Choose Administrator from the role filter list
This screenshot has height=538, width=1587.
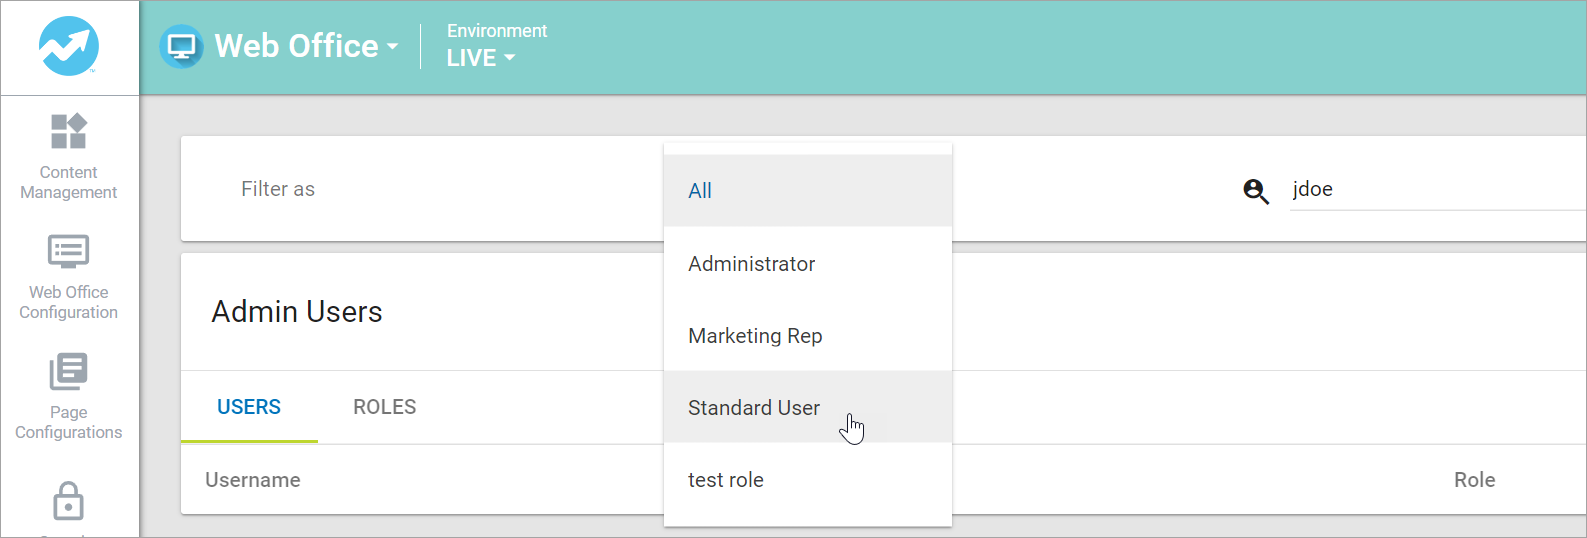click(751, 264)
